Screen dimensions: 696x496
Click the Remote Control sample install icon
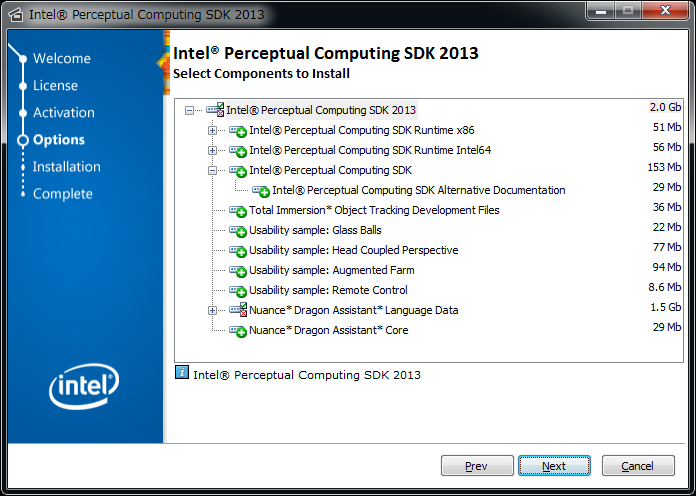(238, 291)
